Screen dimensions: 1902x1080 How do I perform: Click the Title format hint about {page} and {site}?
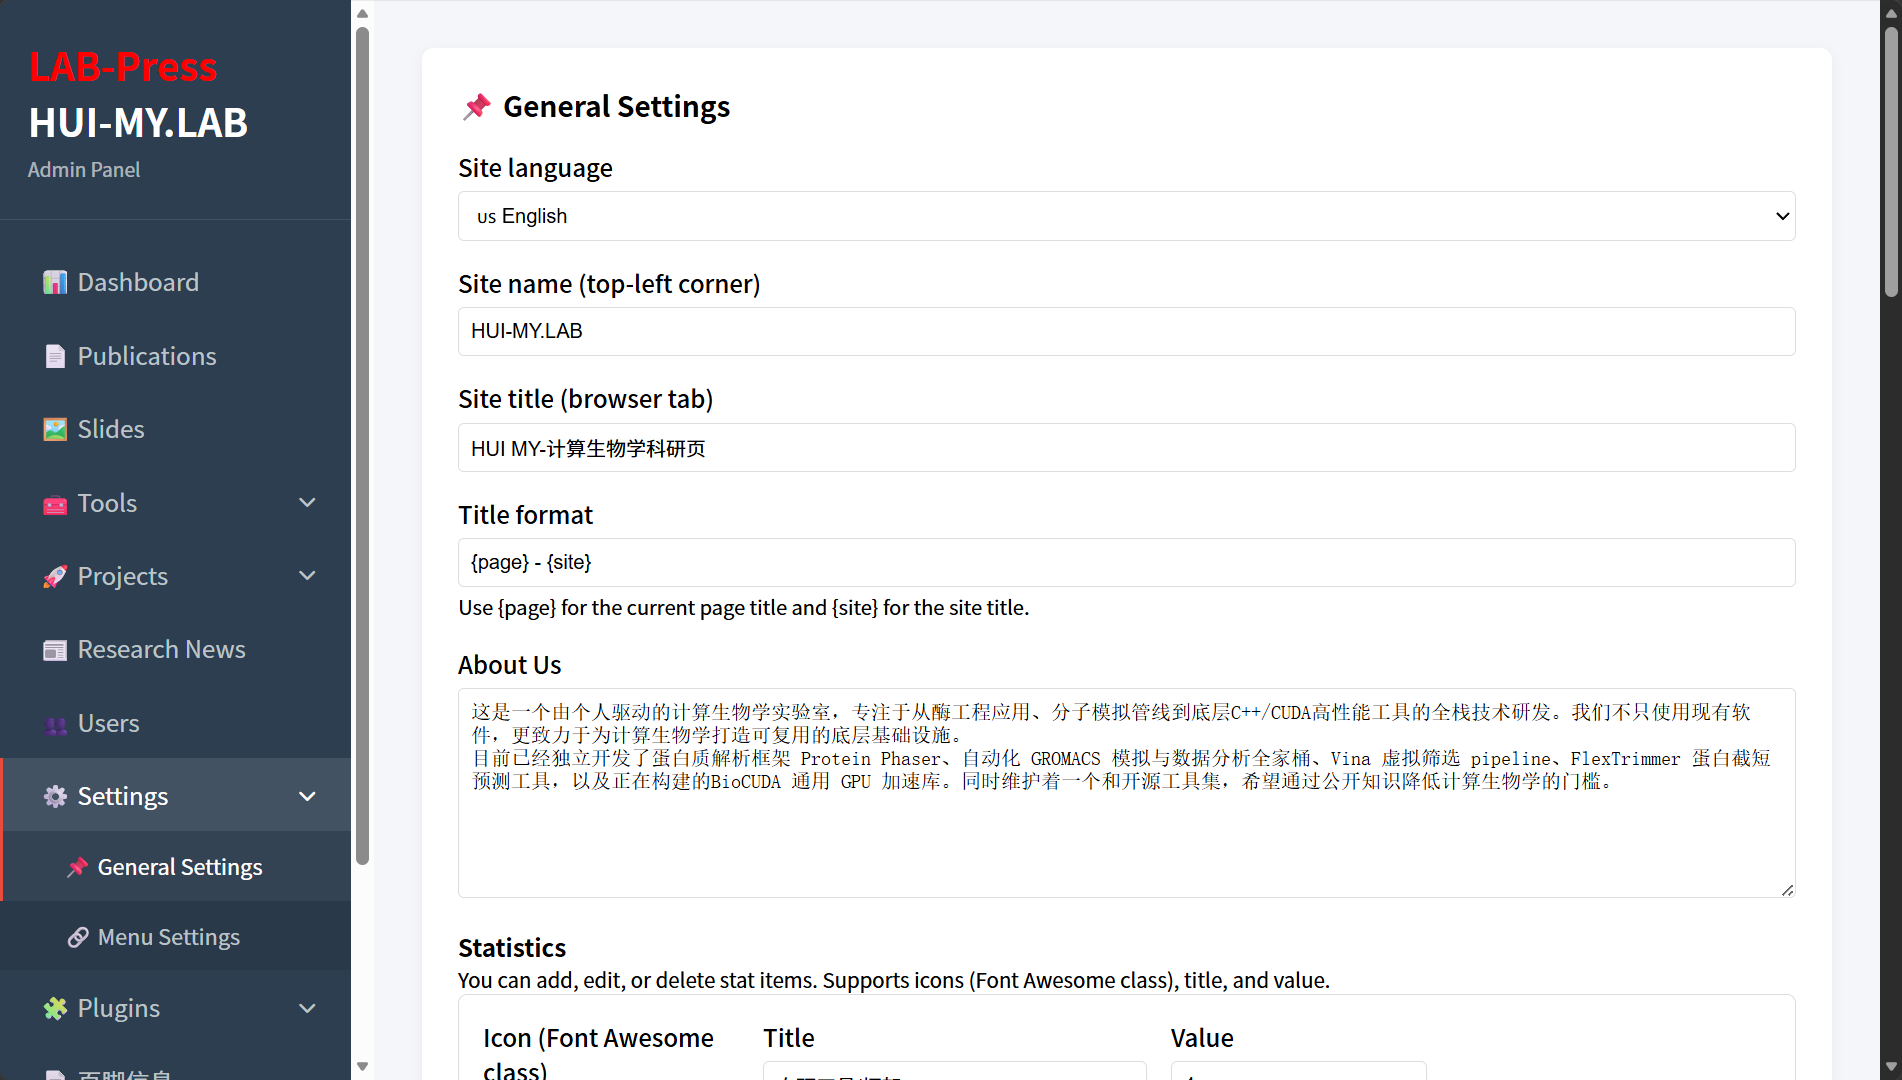[x=743, y=608]
